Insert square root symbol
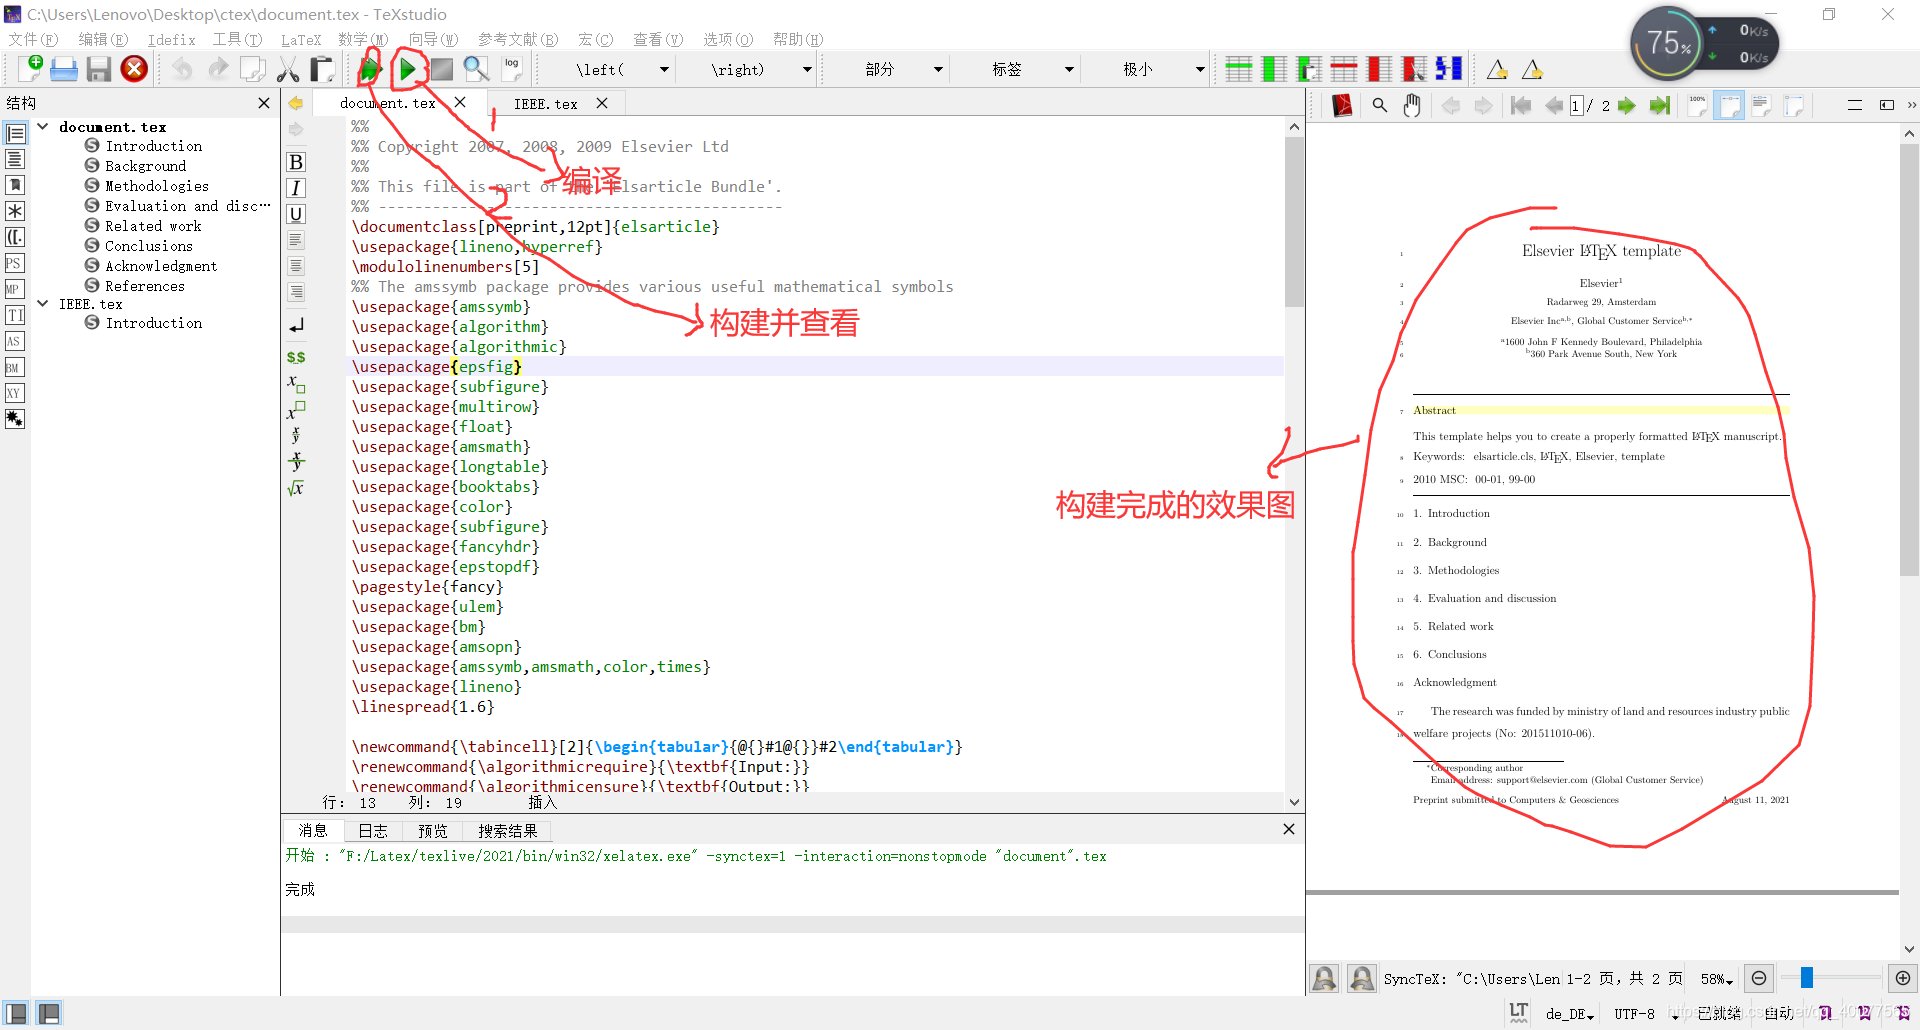 [x=296, y=488]
